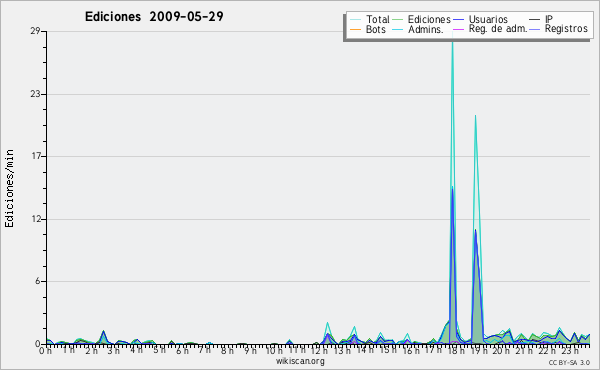Click the y-axis value 6

[38, 281]
